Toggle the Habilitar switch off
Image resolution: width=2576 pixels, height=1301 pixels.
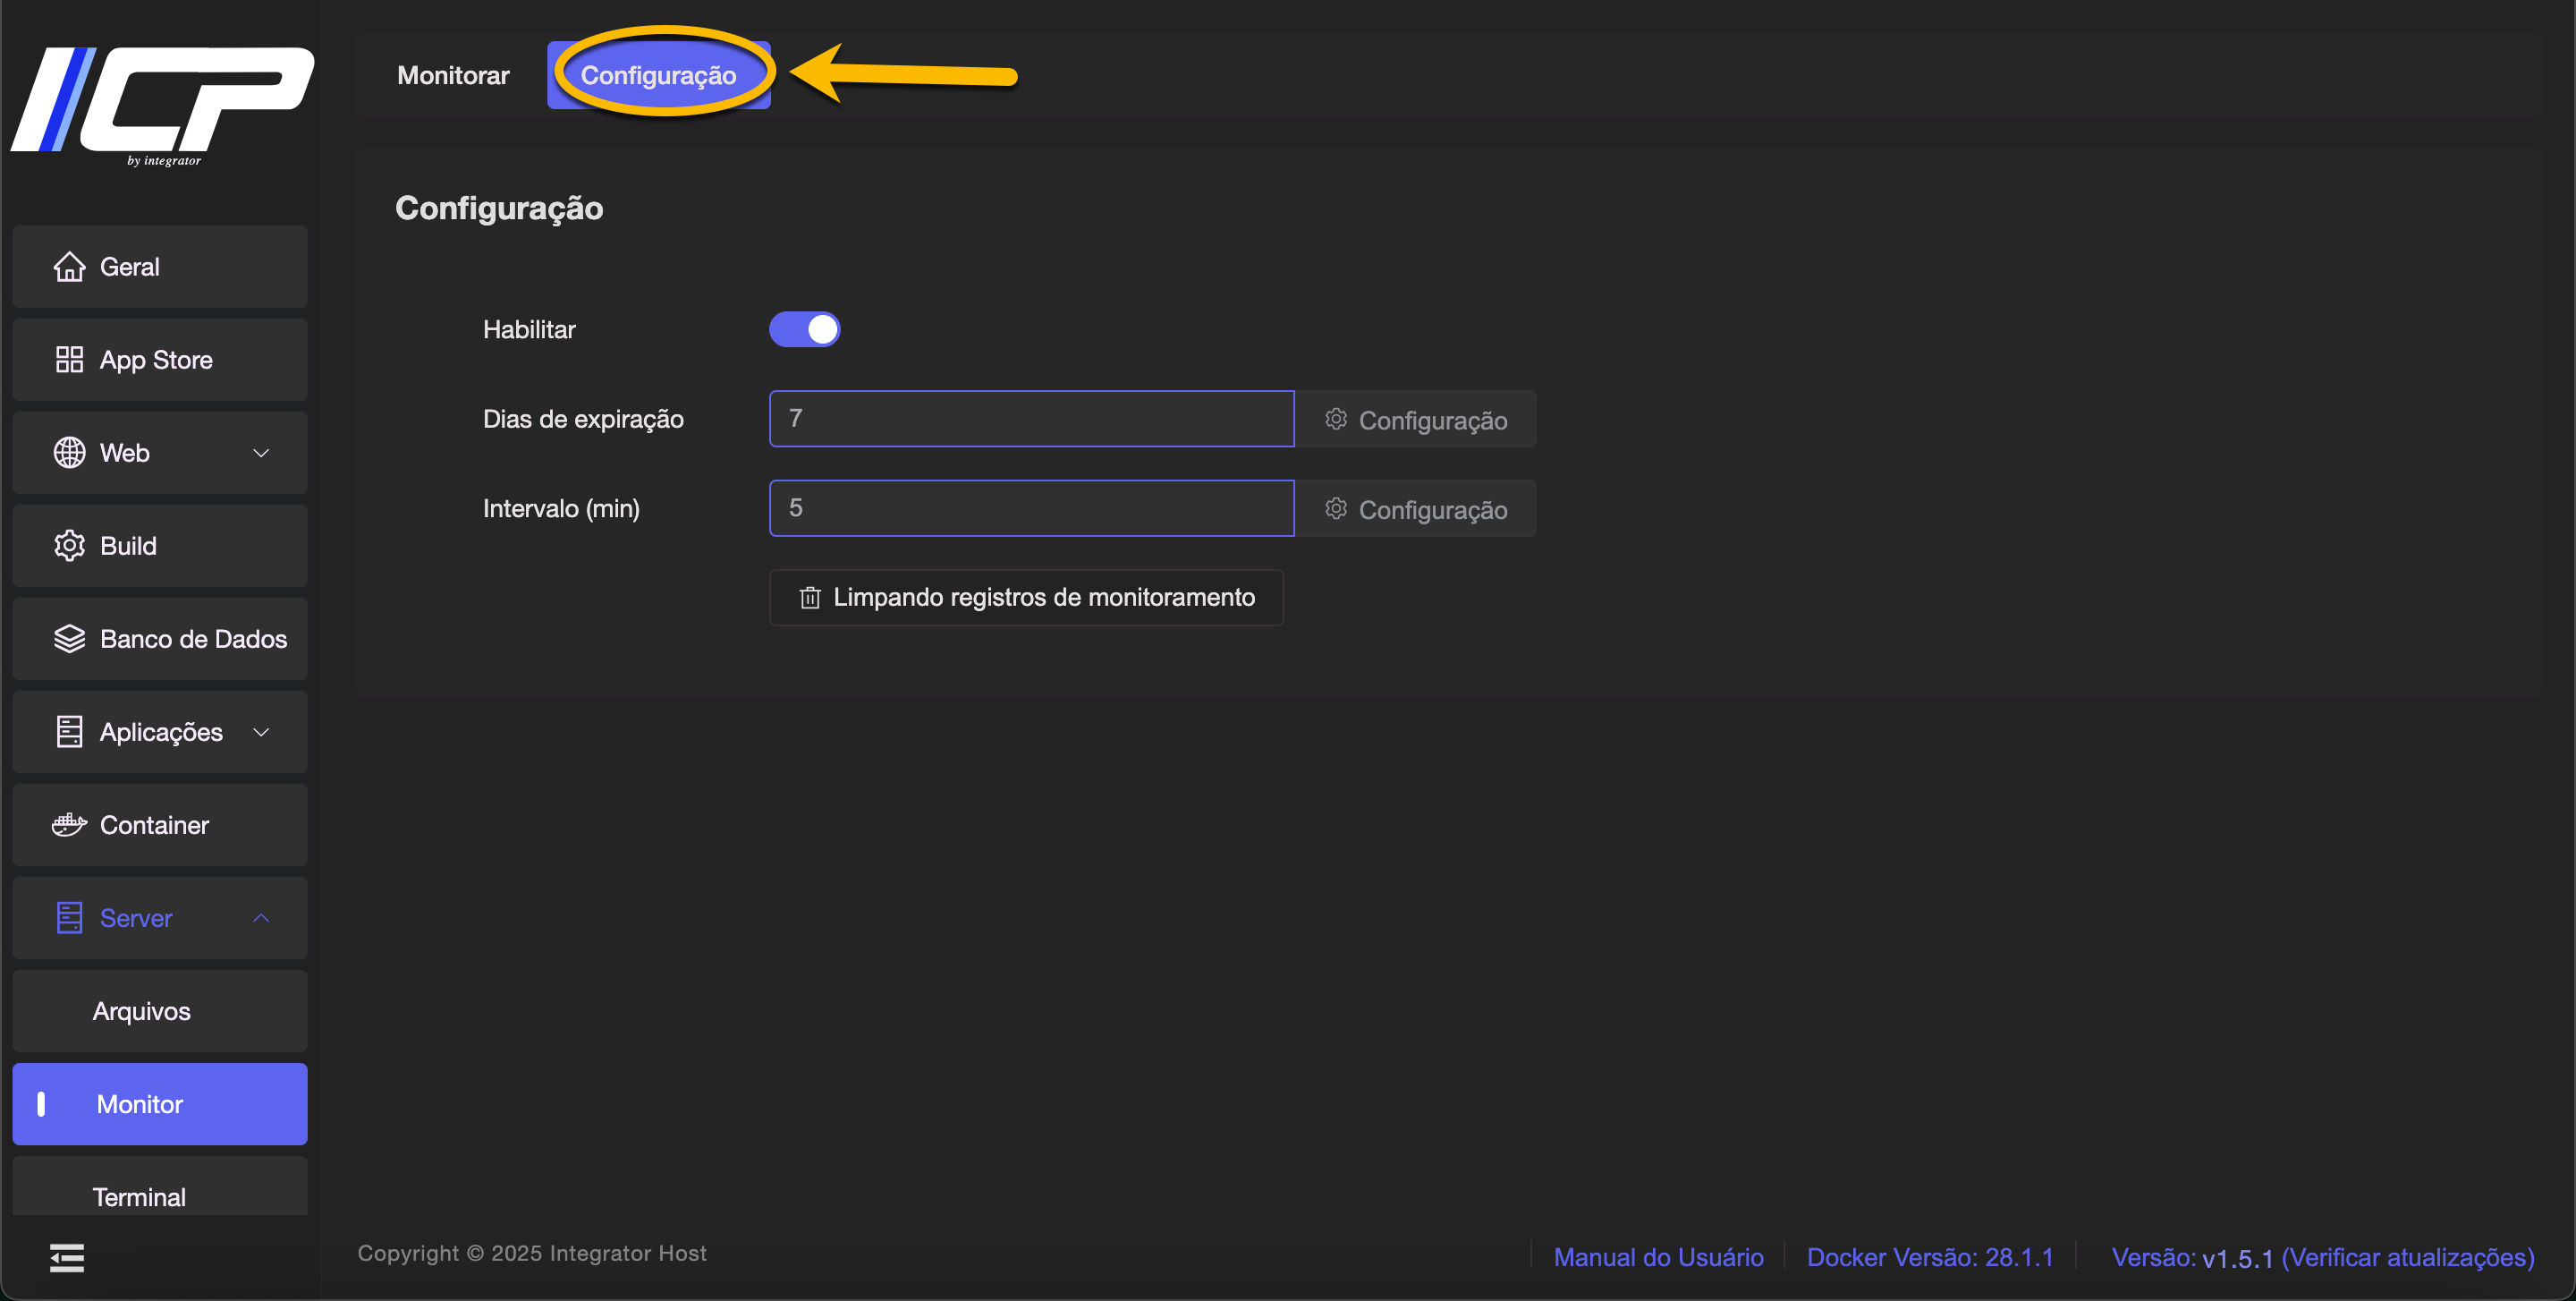pyautogui.click(x=804, y=329)
